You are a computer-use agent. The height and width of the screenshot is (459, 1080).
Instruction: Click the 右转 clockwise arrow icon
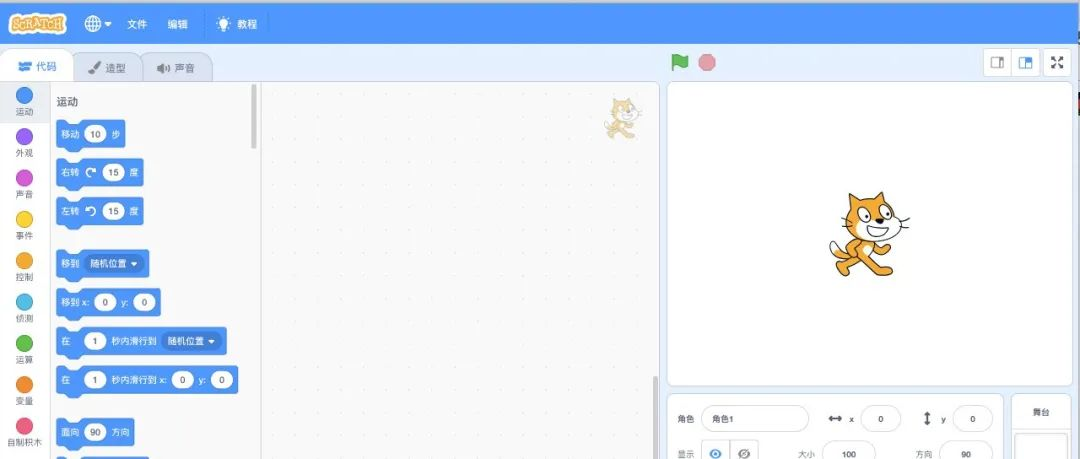pyautogui.click(x=91, y=172)
